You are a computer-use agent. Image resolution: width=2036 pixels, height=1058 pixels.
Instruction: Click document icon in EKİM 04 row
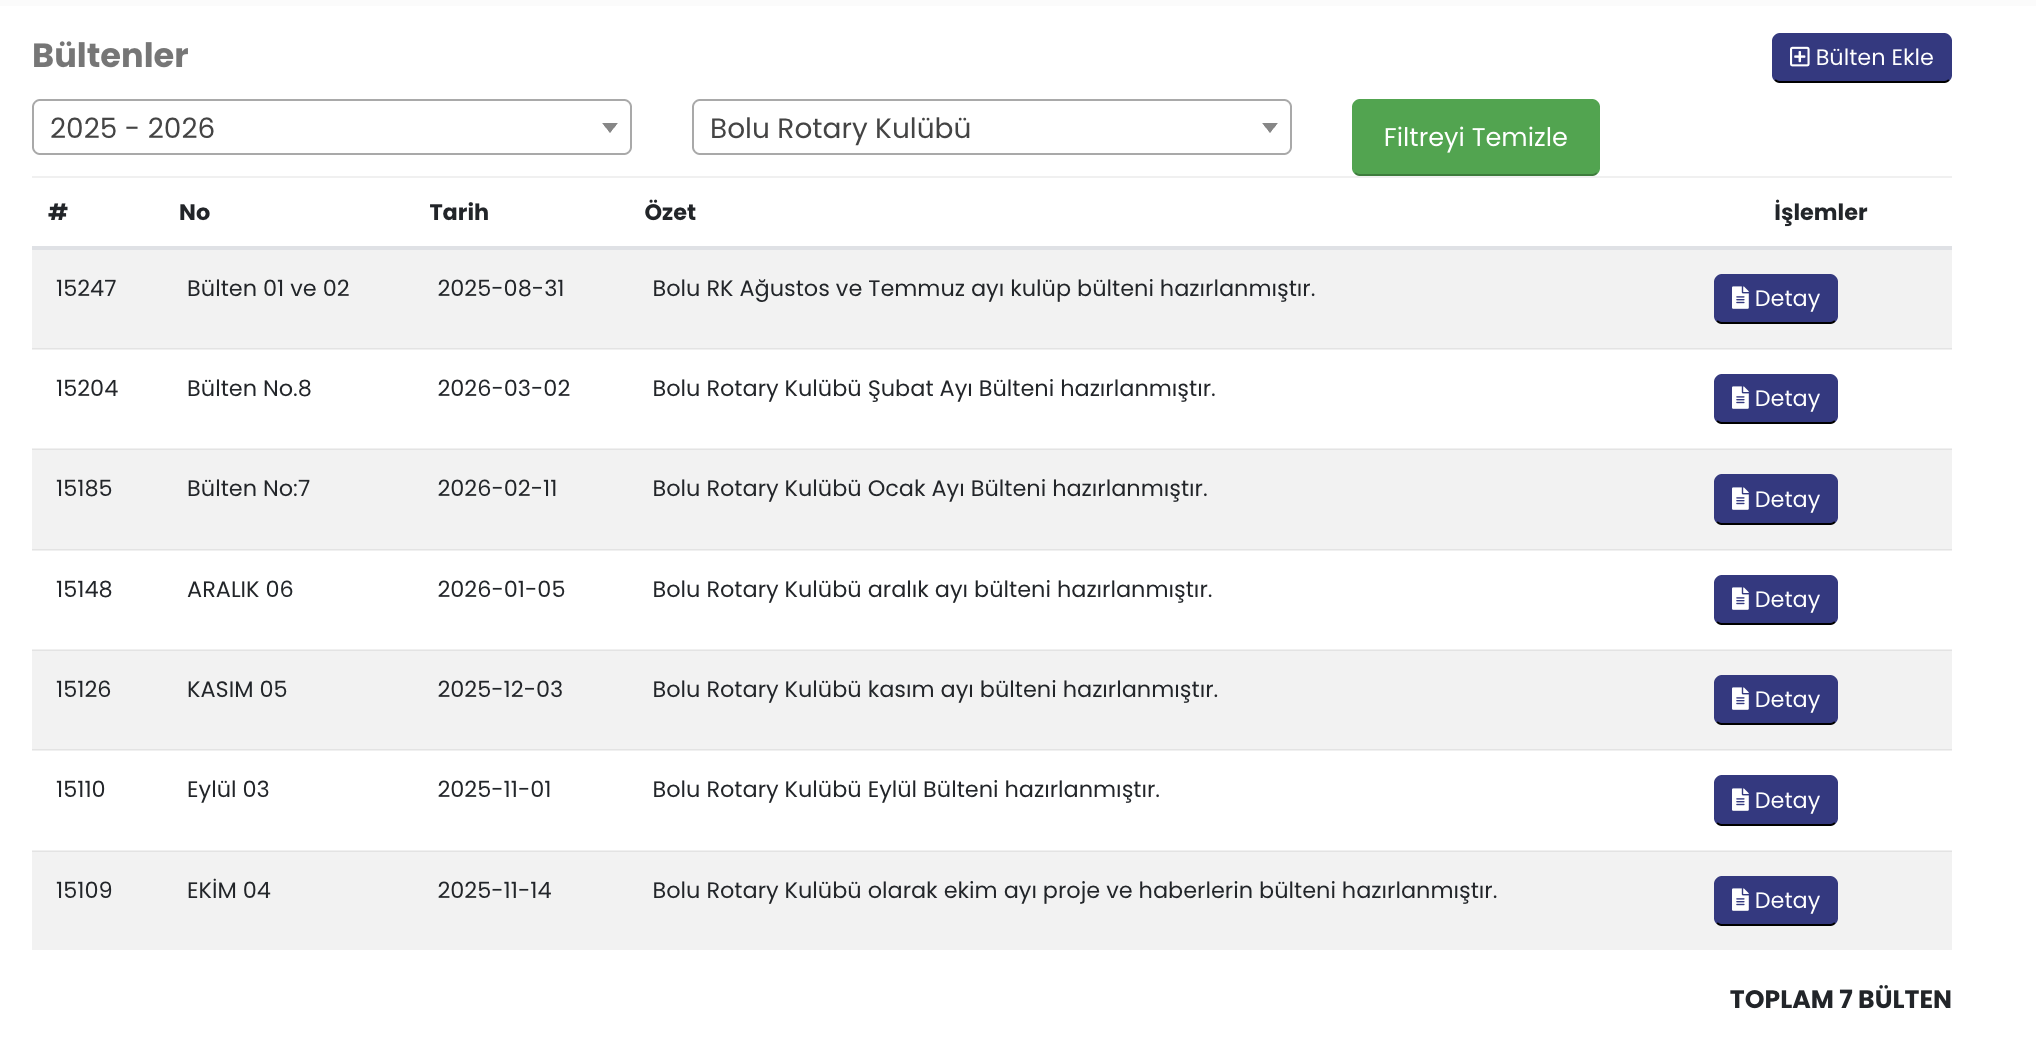(1740, 900)
